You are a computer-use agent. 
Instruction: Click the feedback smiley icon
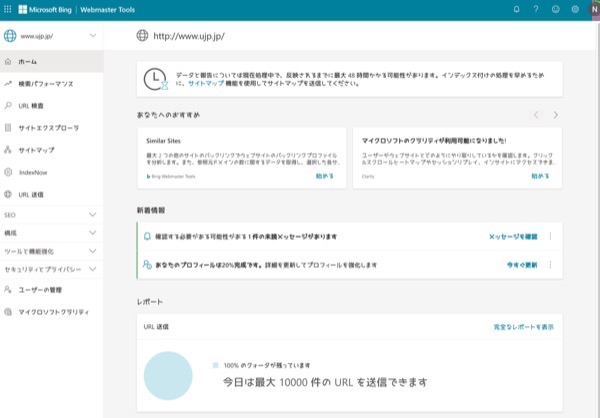[555, 10]
